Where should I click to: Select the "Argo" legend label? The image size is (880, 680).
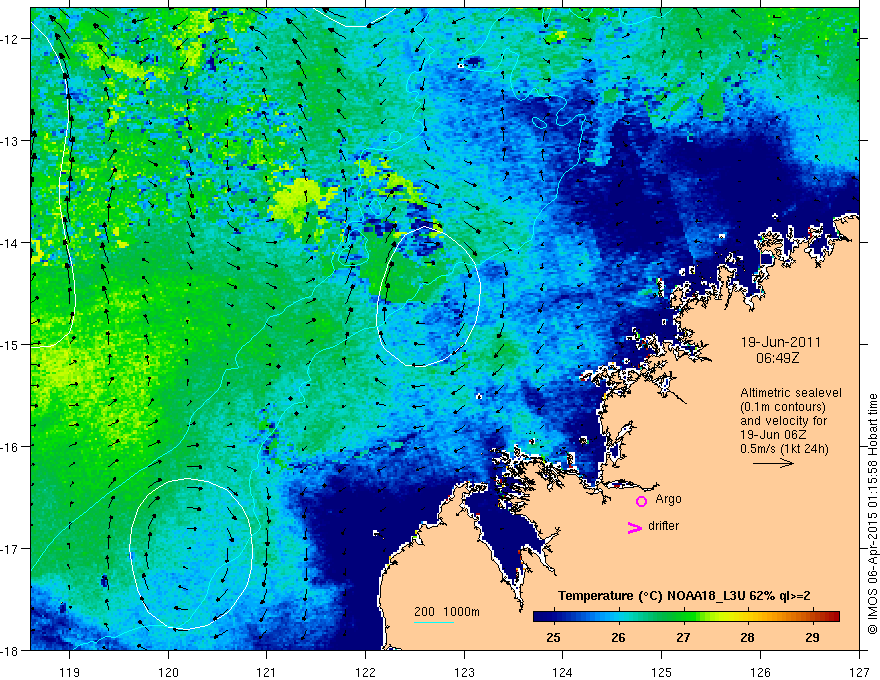click(x=668, y=499)
